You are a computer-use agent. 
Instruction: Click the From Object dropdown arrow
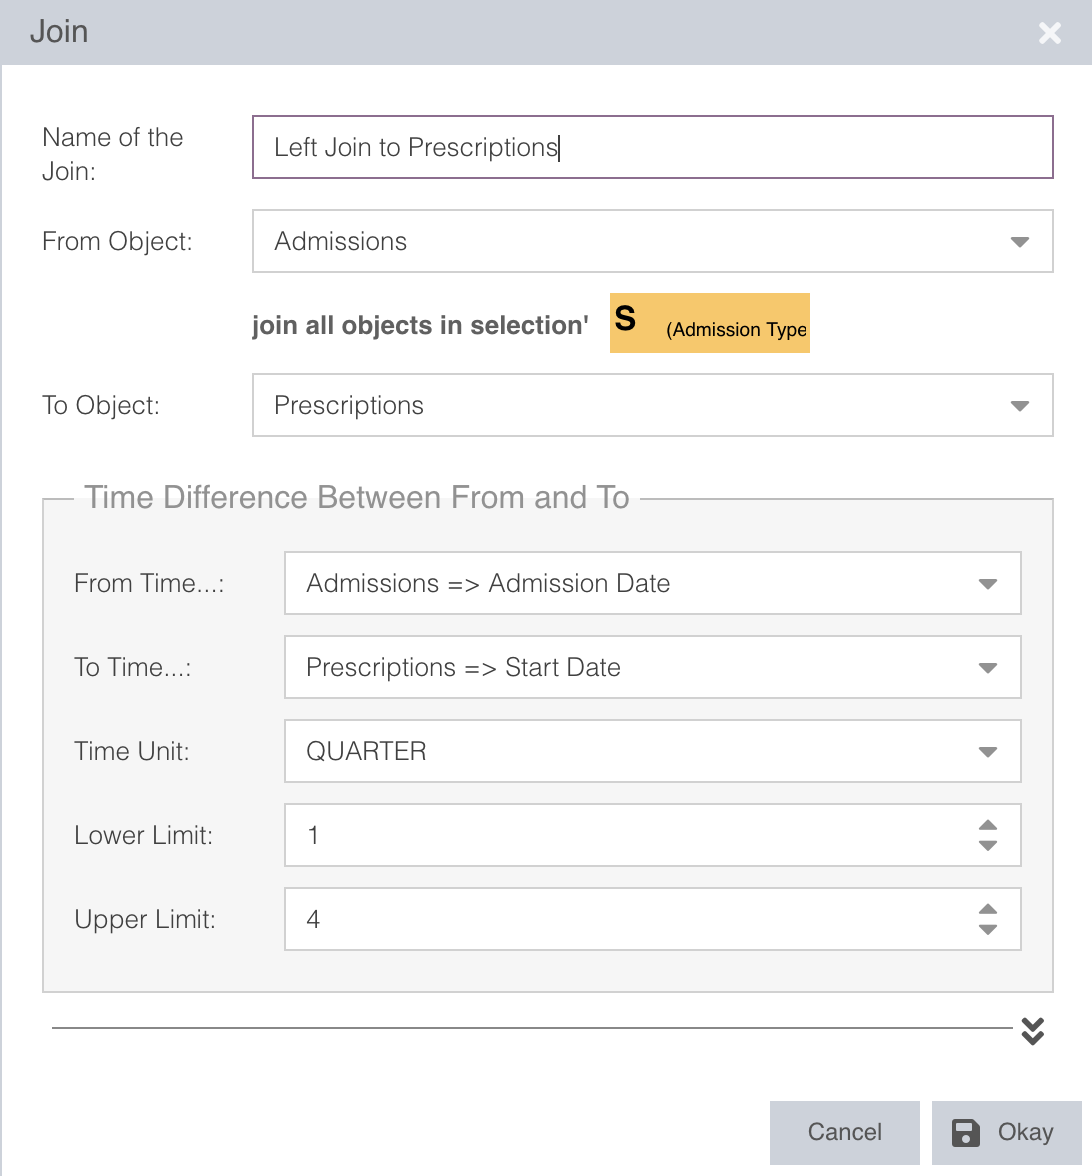[1019, 242]
